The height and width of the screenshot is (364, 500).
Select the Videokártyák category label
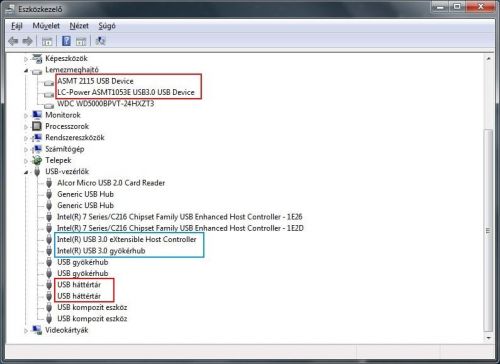[x=67, y=330]
